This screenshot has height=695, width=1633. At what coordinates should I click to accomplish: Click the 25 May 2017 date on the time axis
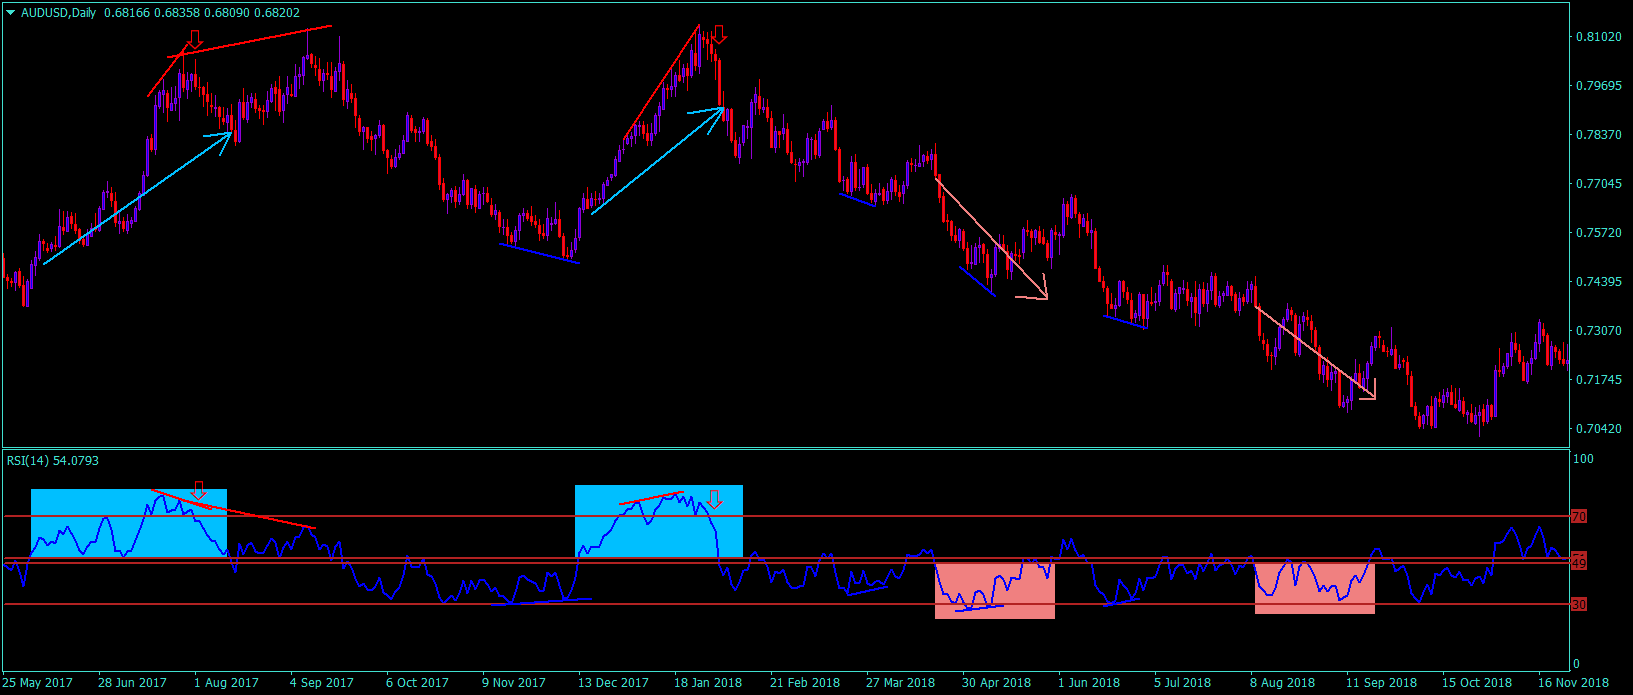click(x=38, y=683)
